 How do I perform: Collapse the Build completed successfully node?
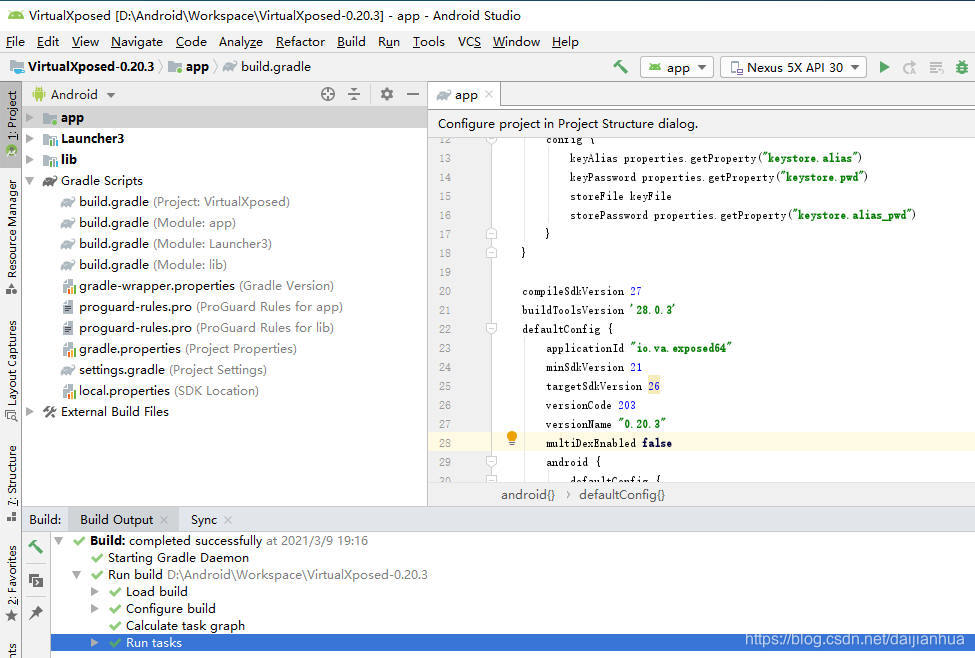pyautogui.click(x=58, y=540)
